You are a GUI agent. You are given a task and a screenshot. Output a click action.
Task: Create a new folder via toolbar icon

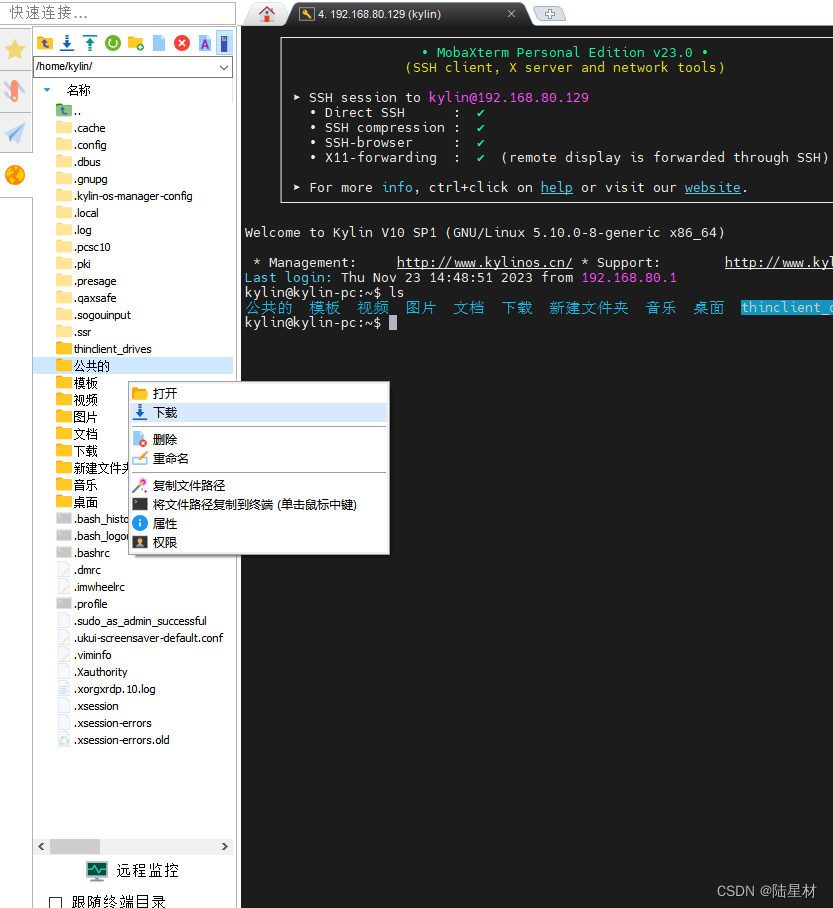click(x=136, y=43)
